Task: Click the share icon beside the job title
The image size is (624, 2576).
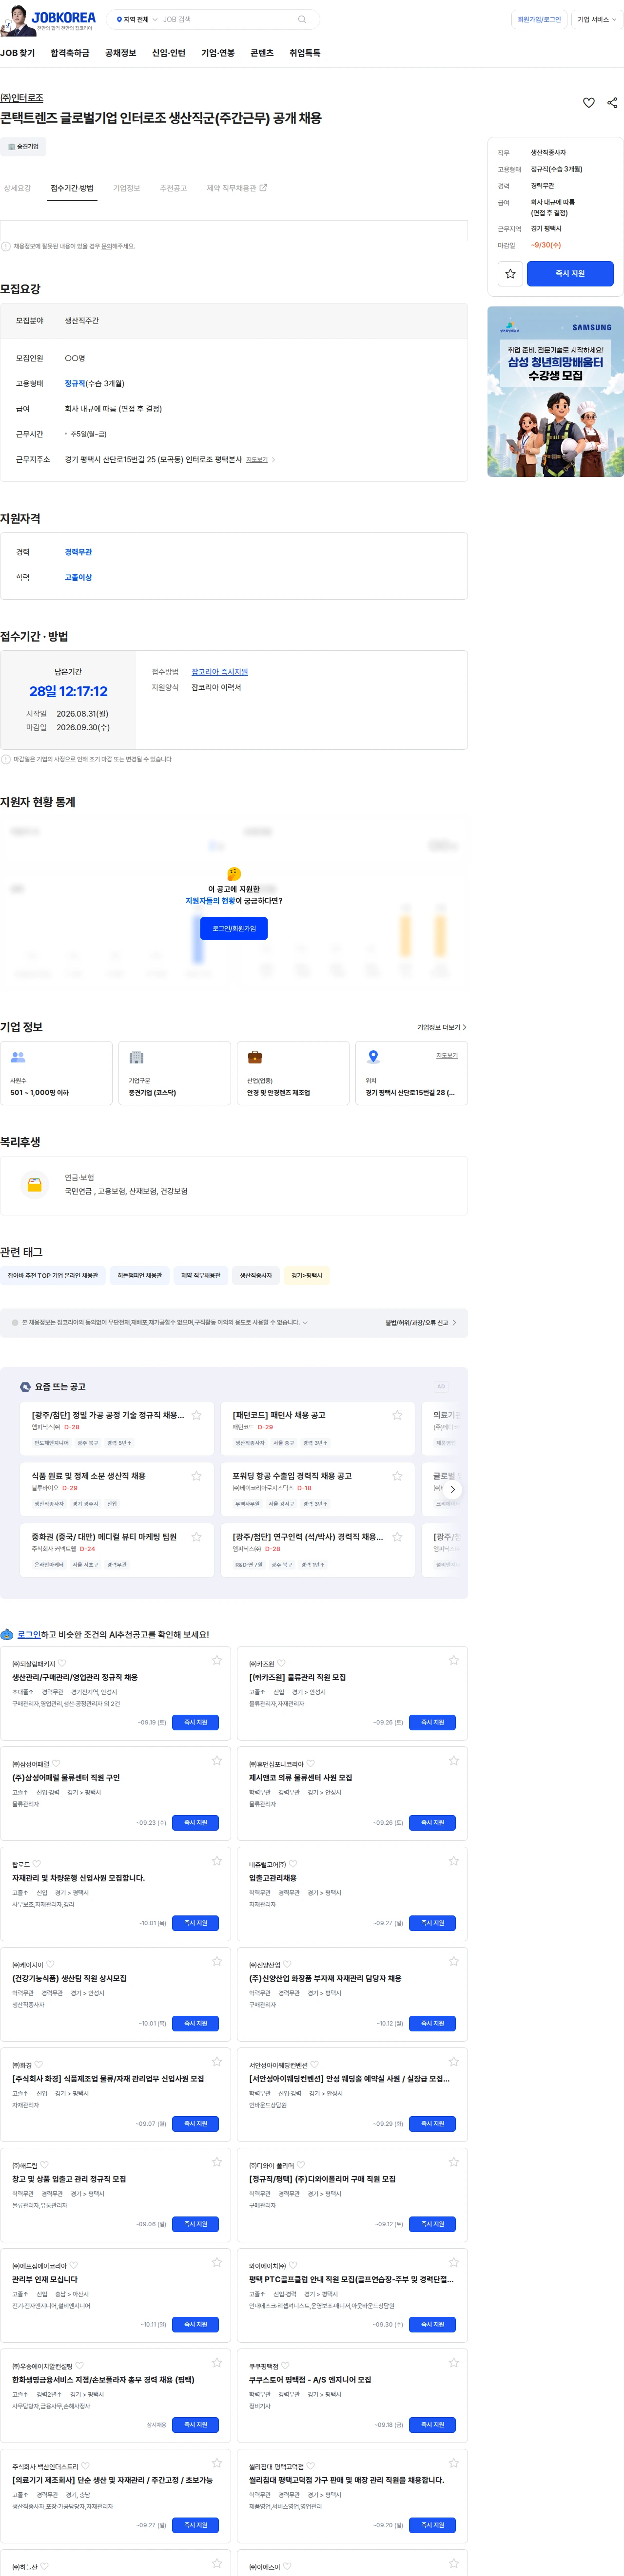Action: [x=612, y=102]
